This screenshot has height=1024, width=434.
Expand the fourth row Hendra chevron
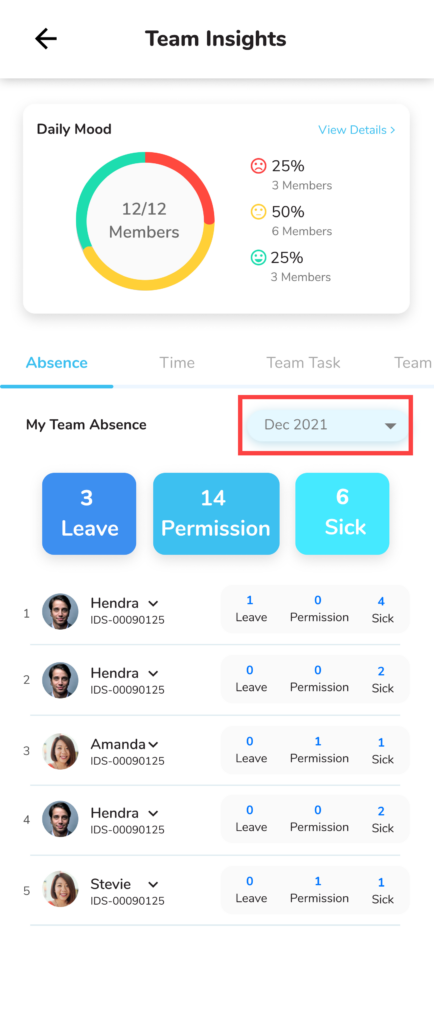pyautogui.click(x=153, y=814)
